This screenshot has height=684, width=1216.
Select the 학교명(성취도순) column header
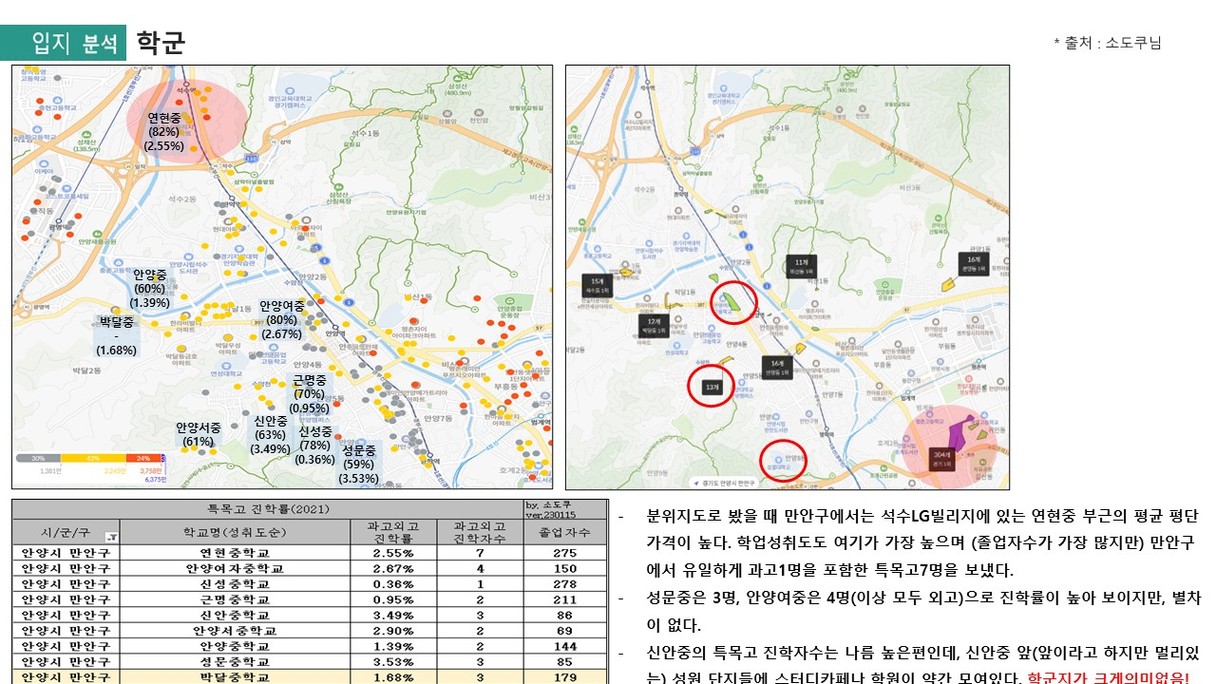[x=233, y=531]
